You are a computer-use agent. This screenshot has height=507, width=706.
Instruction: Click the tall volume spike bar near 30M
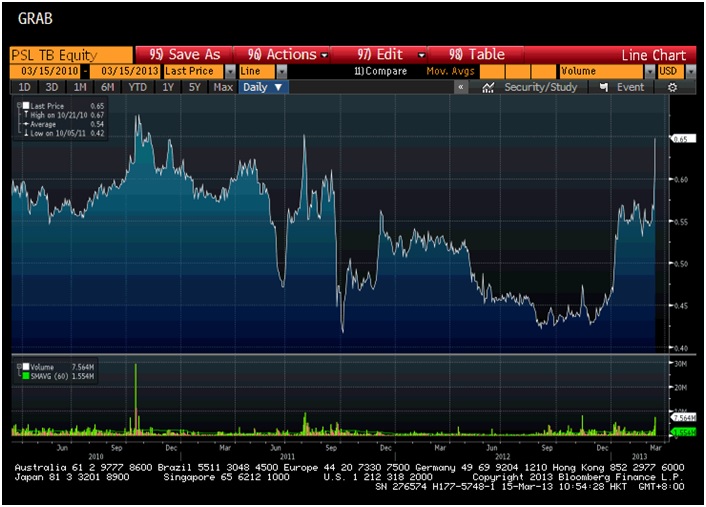click(x=136, y=398)
